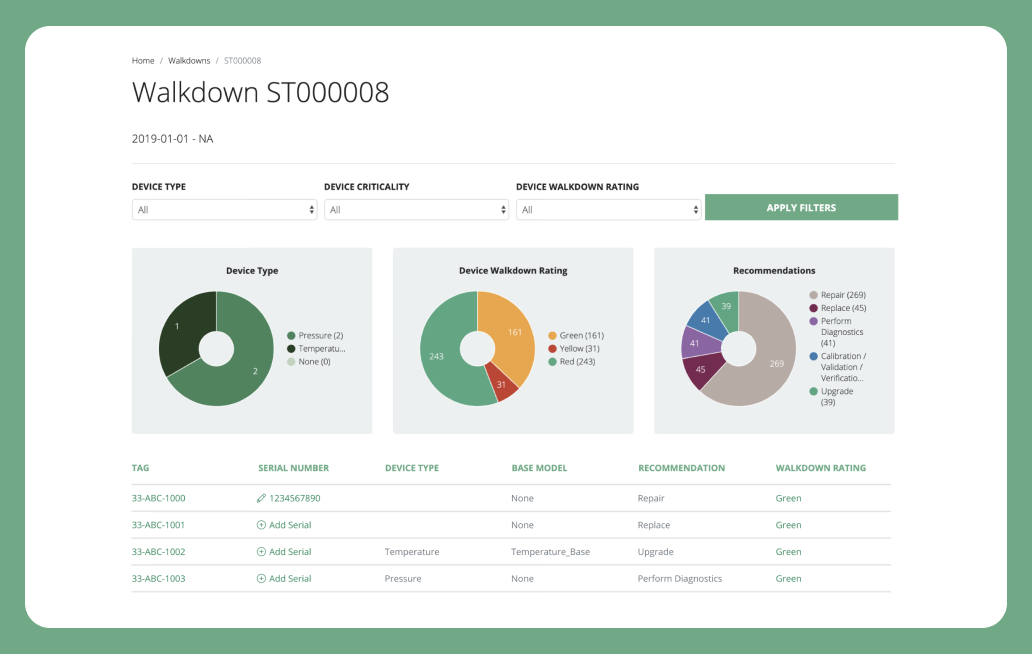Sort table by Walkdown Rating column header
Viewport: 1032px width, 654px height.
820,468
